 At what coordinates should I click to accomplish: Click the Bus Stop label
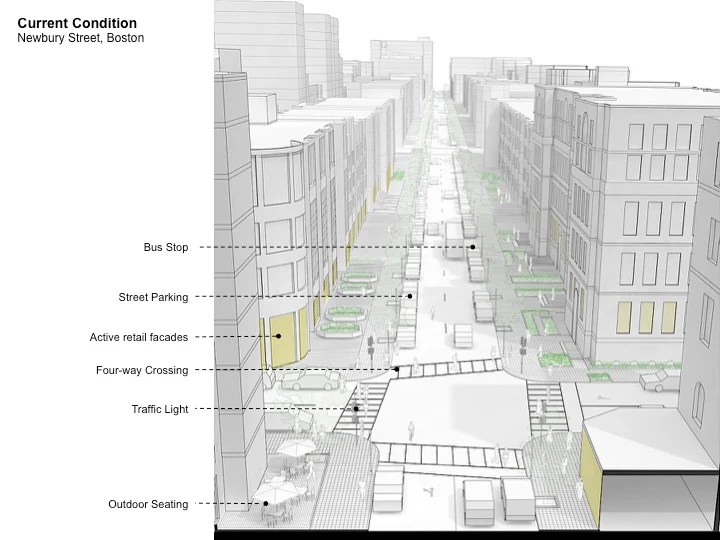[x=165, y=247]
